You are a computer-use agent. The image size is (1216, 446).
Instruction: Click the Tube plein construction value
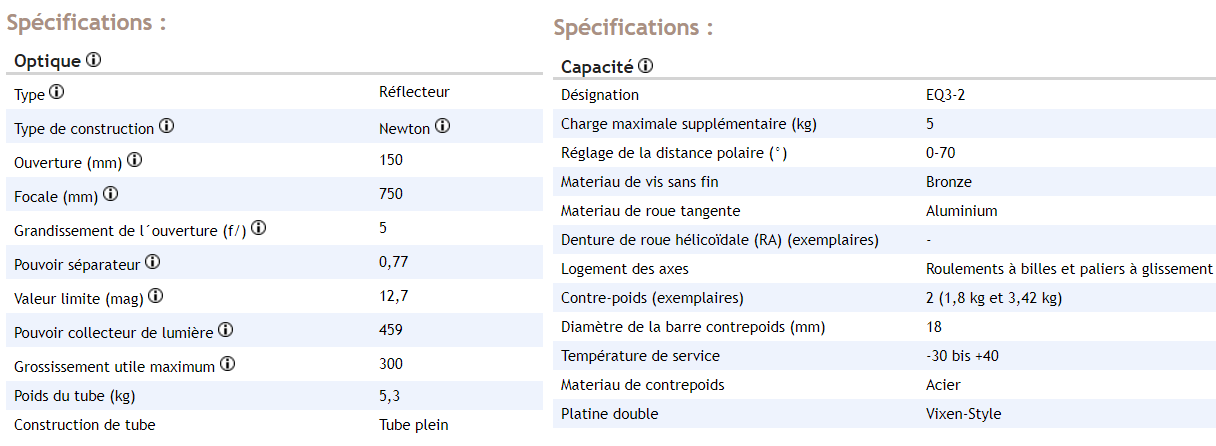coord(414,425)
